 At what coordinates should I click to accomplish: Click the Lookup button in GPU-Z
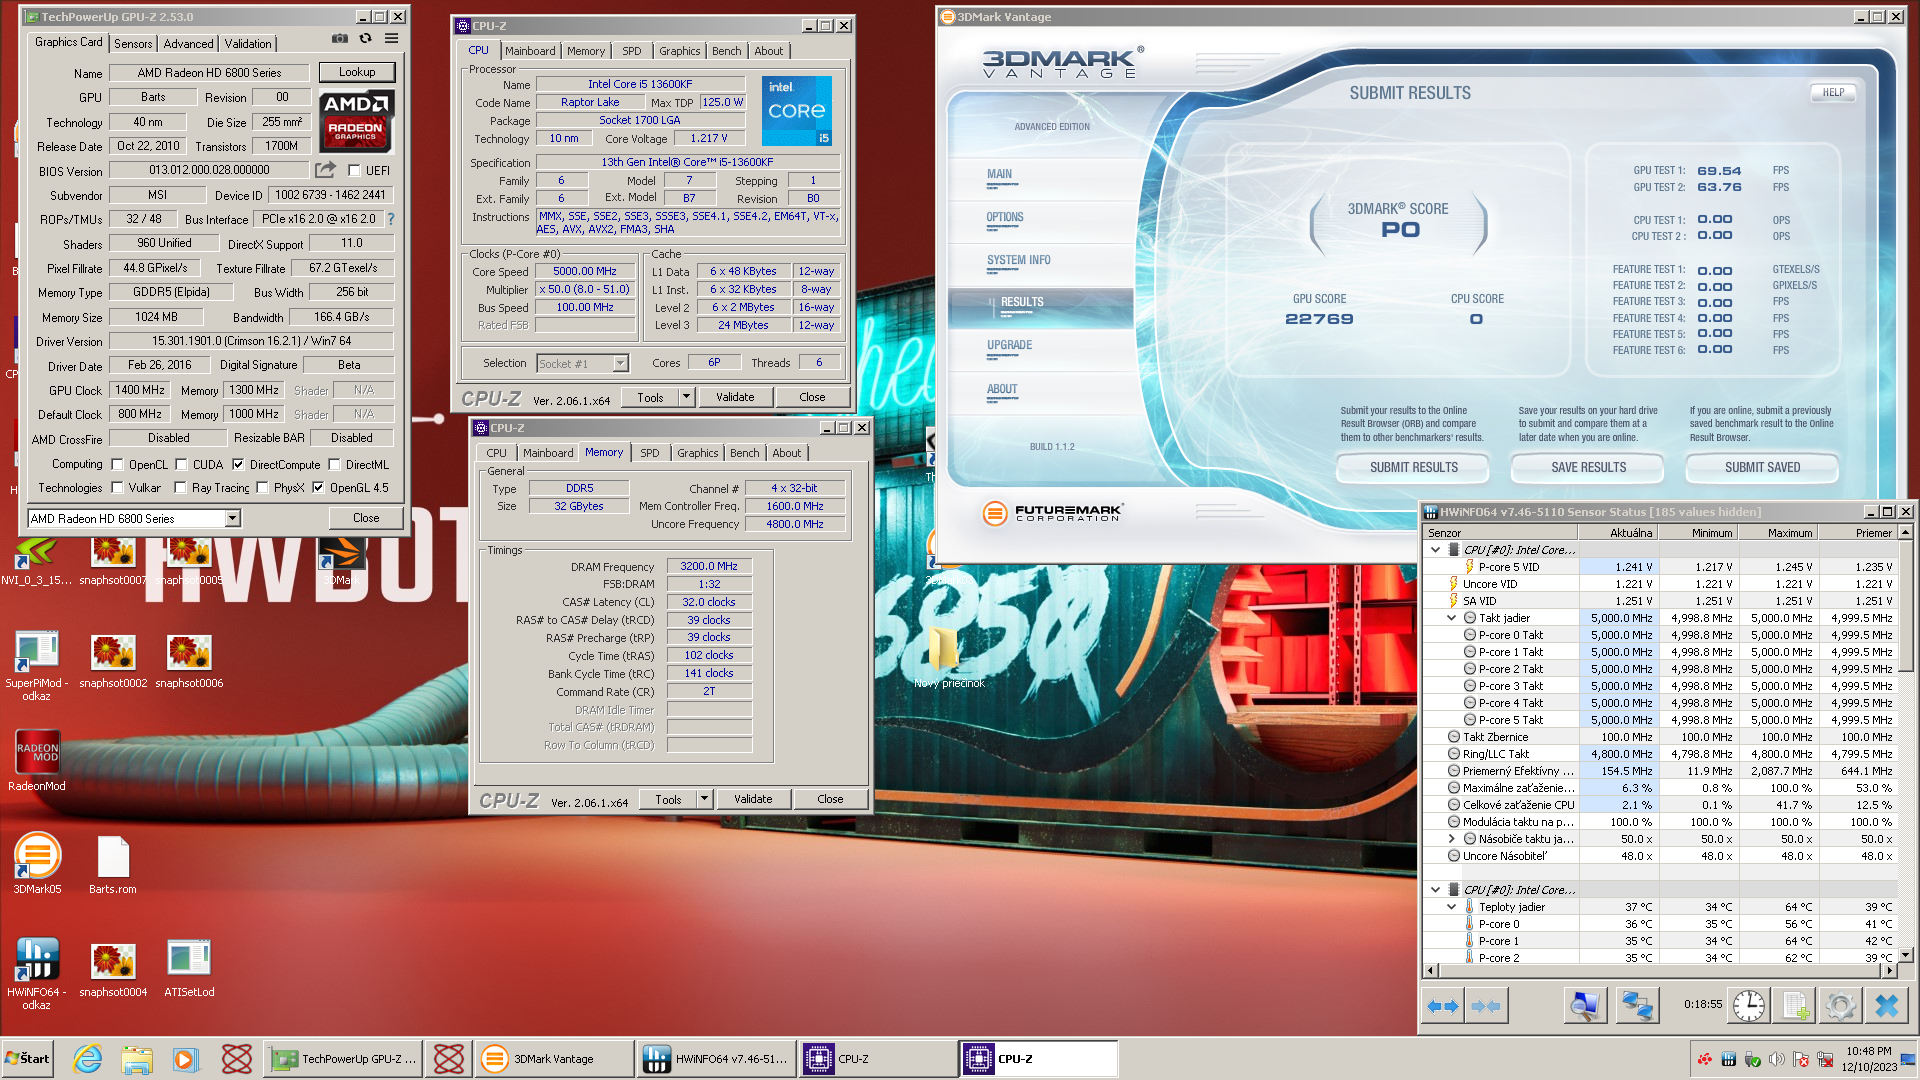pyautogui.click(x=357, y=72)
